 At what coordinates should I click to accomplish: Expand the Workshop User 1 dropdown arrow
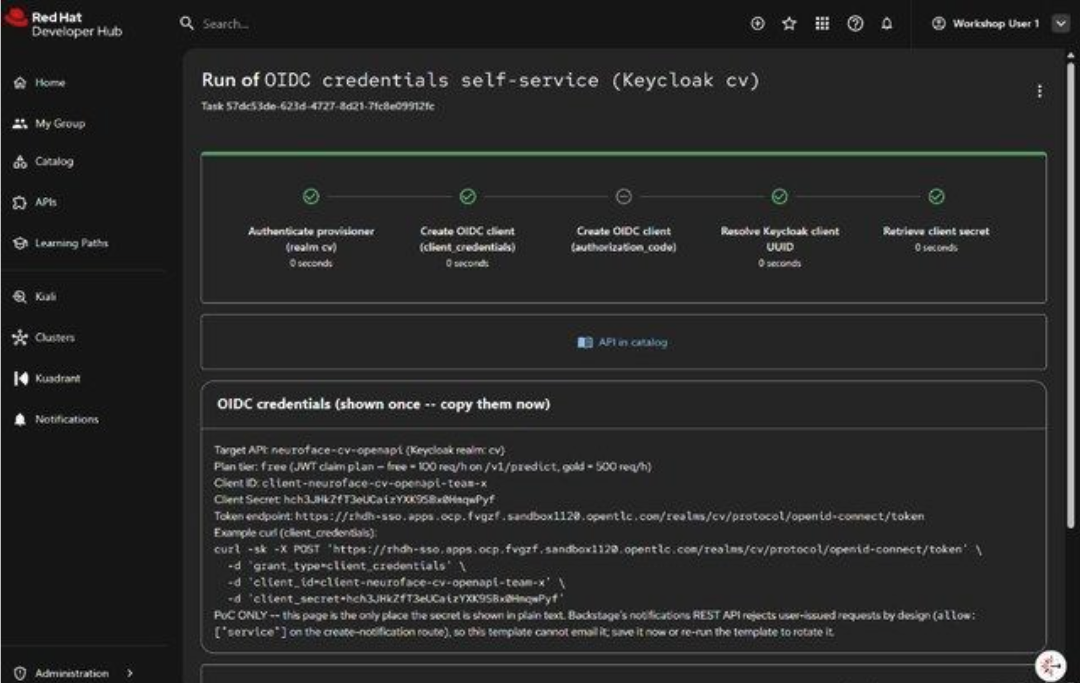tap(1061, 23)
